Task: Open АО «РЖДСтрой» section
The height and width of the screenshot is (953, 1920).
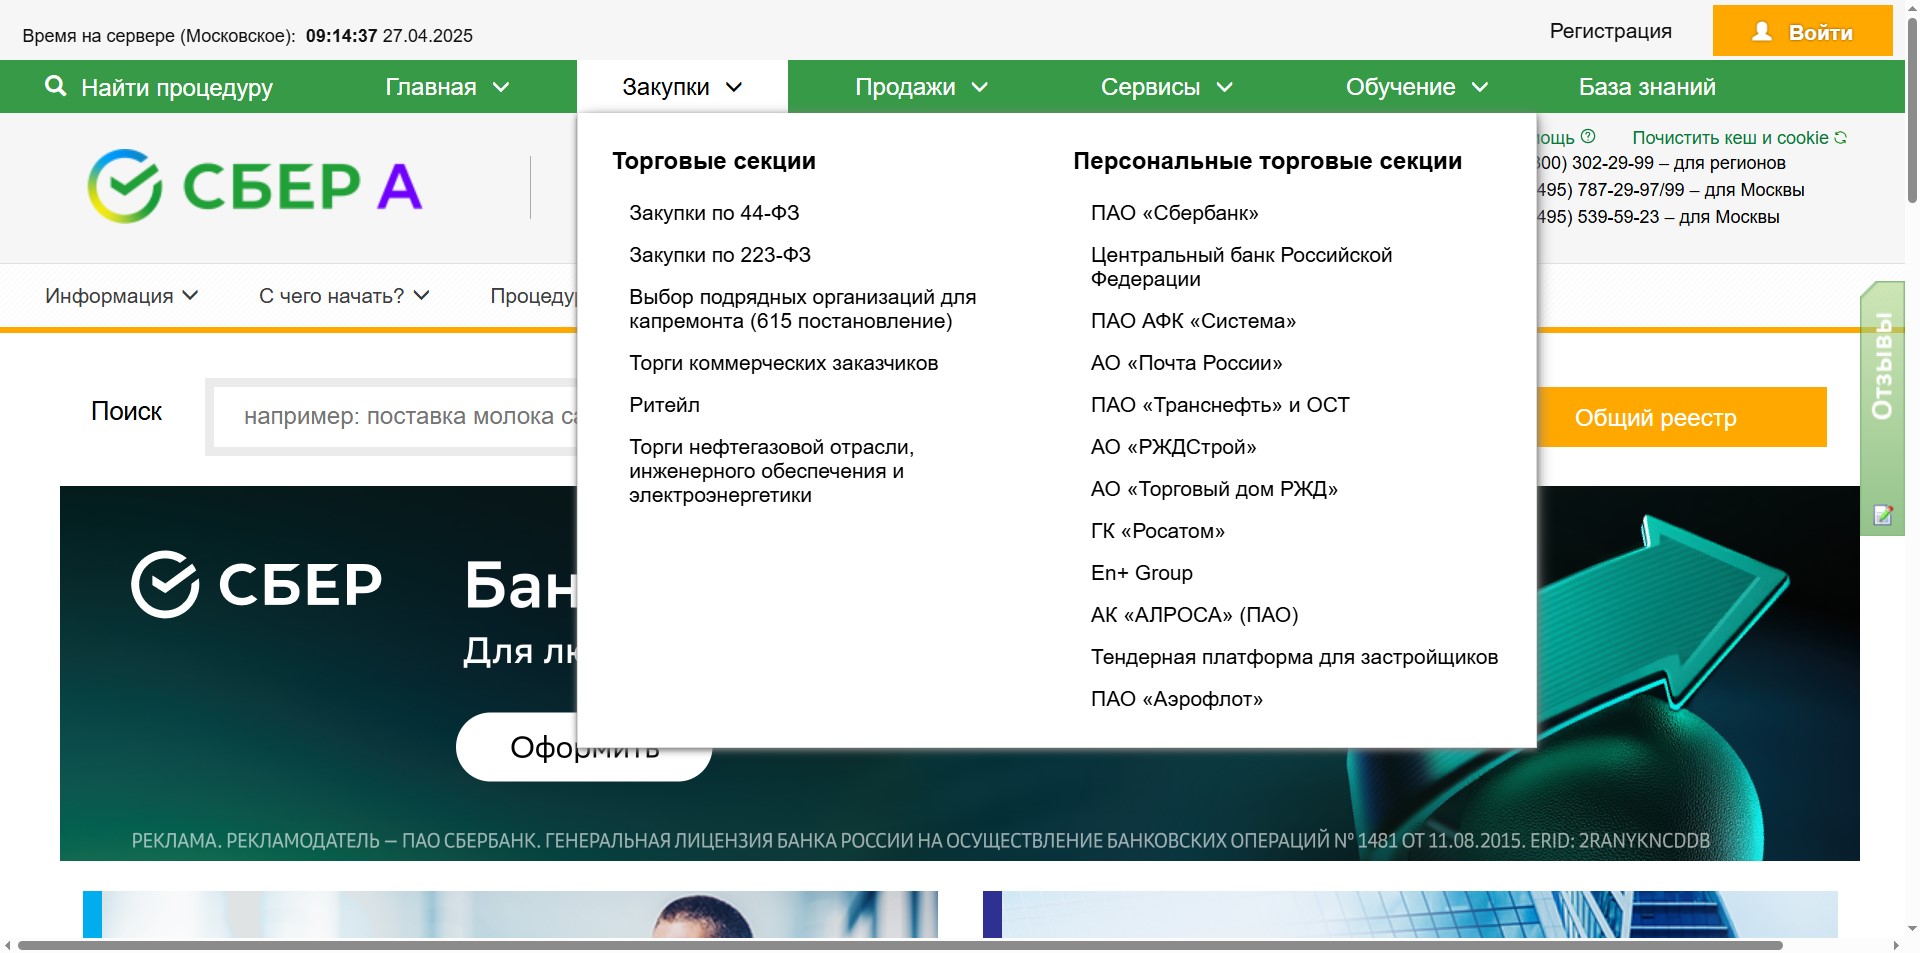Action: [x=1173, y=447]
